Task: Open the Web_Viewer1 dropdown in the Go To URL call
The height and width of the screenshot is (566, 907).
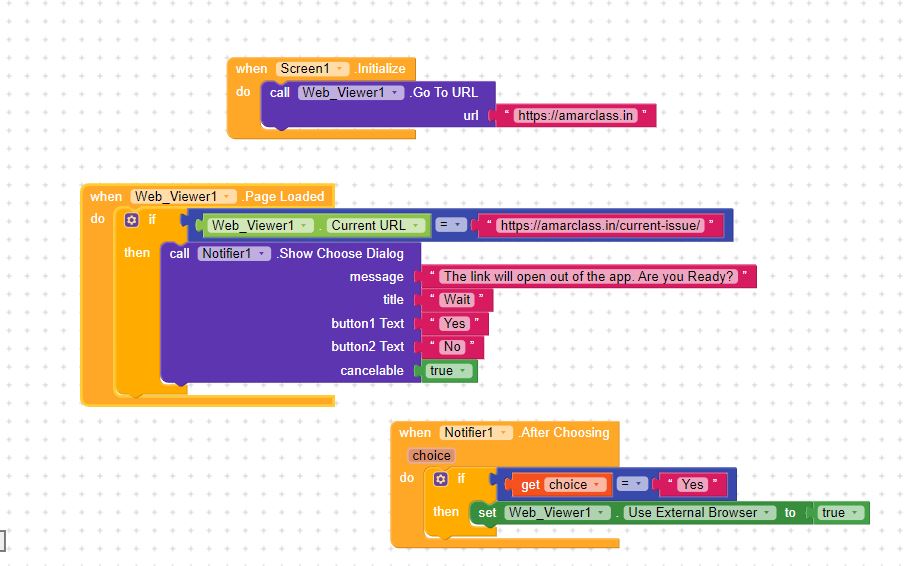Action: pyautogui.click(x=351, y=93)
